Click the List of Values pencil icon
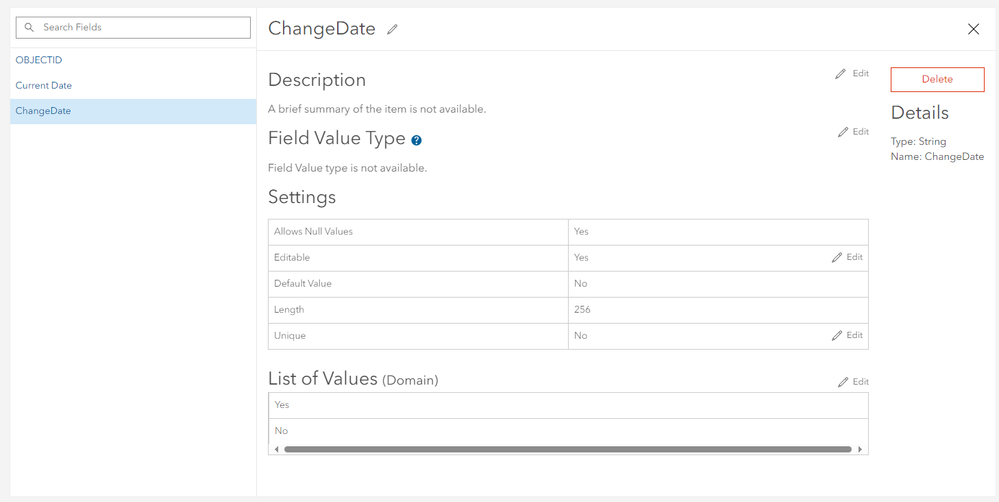 (x=843, y=382)
